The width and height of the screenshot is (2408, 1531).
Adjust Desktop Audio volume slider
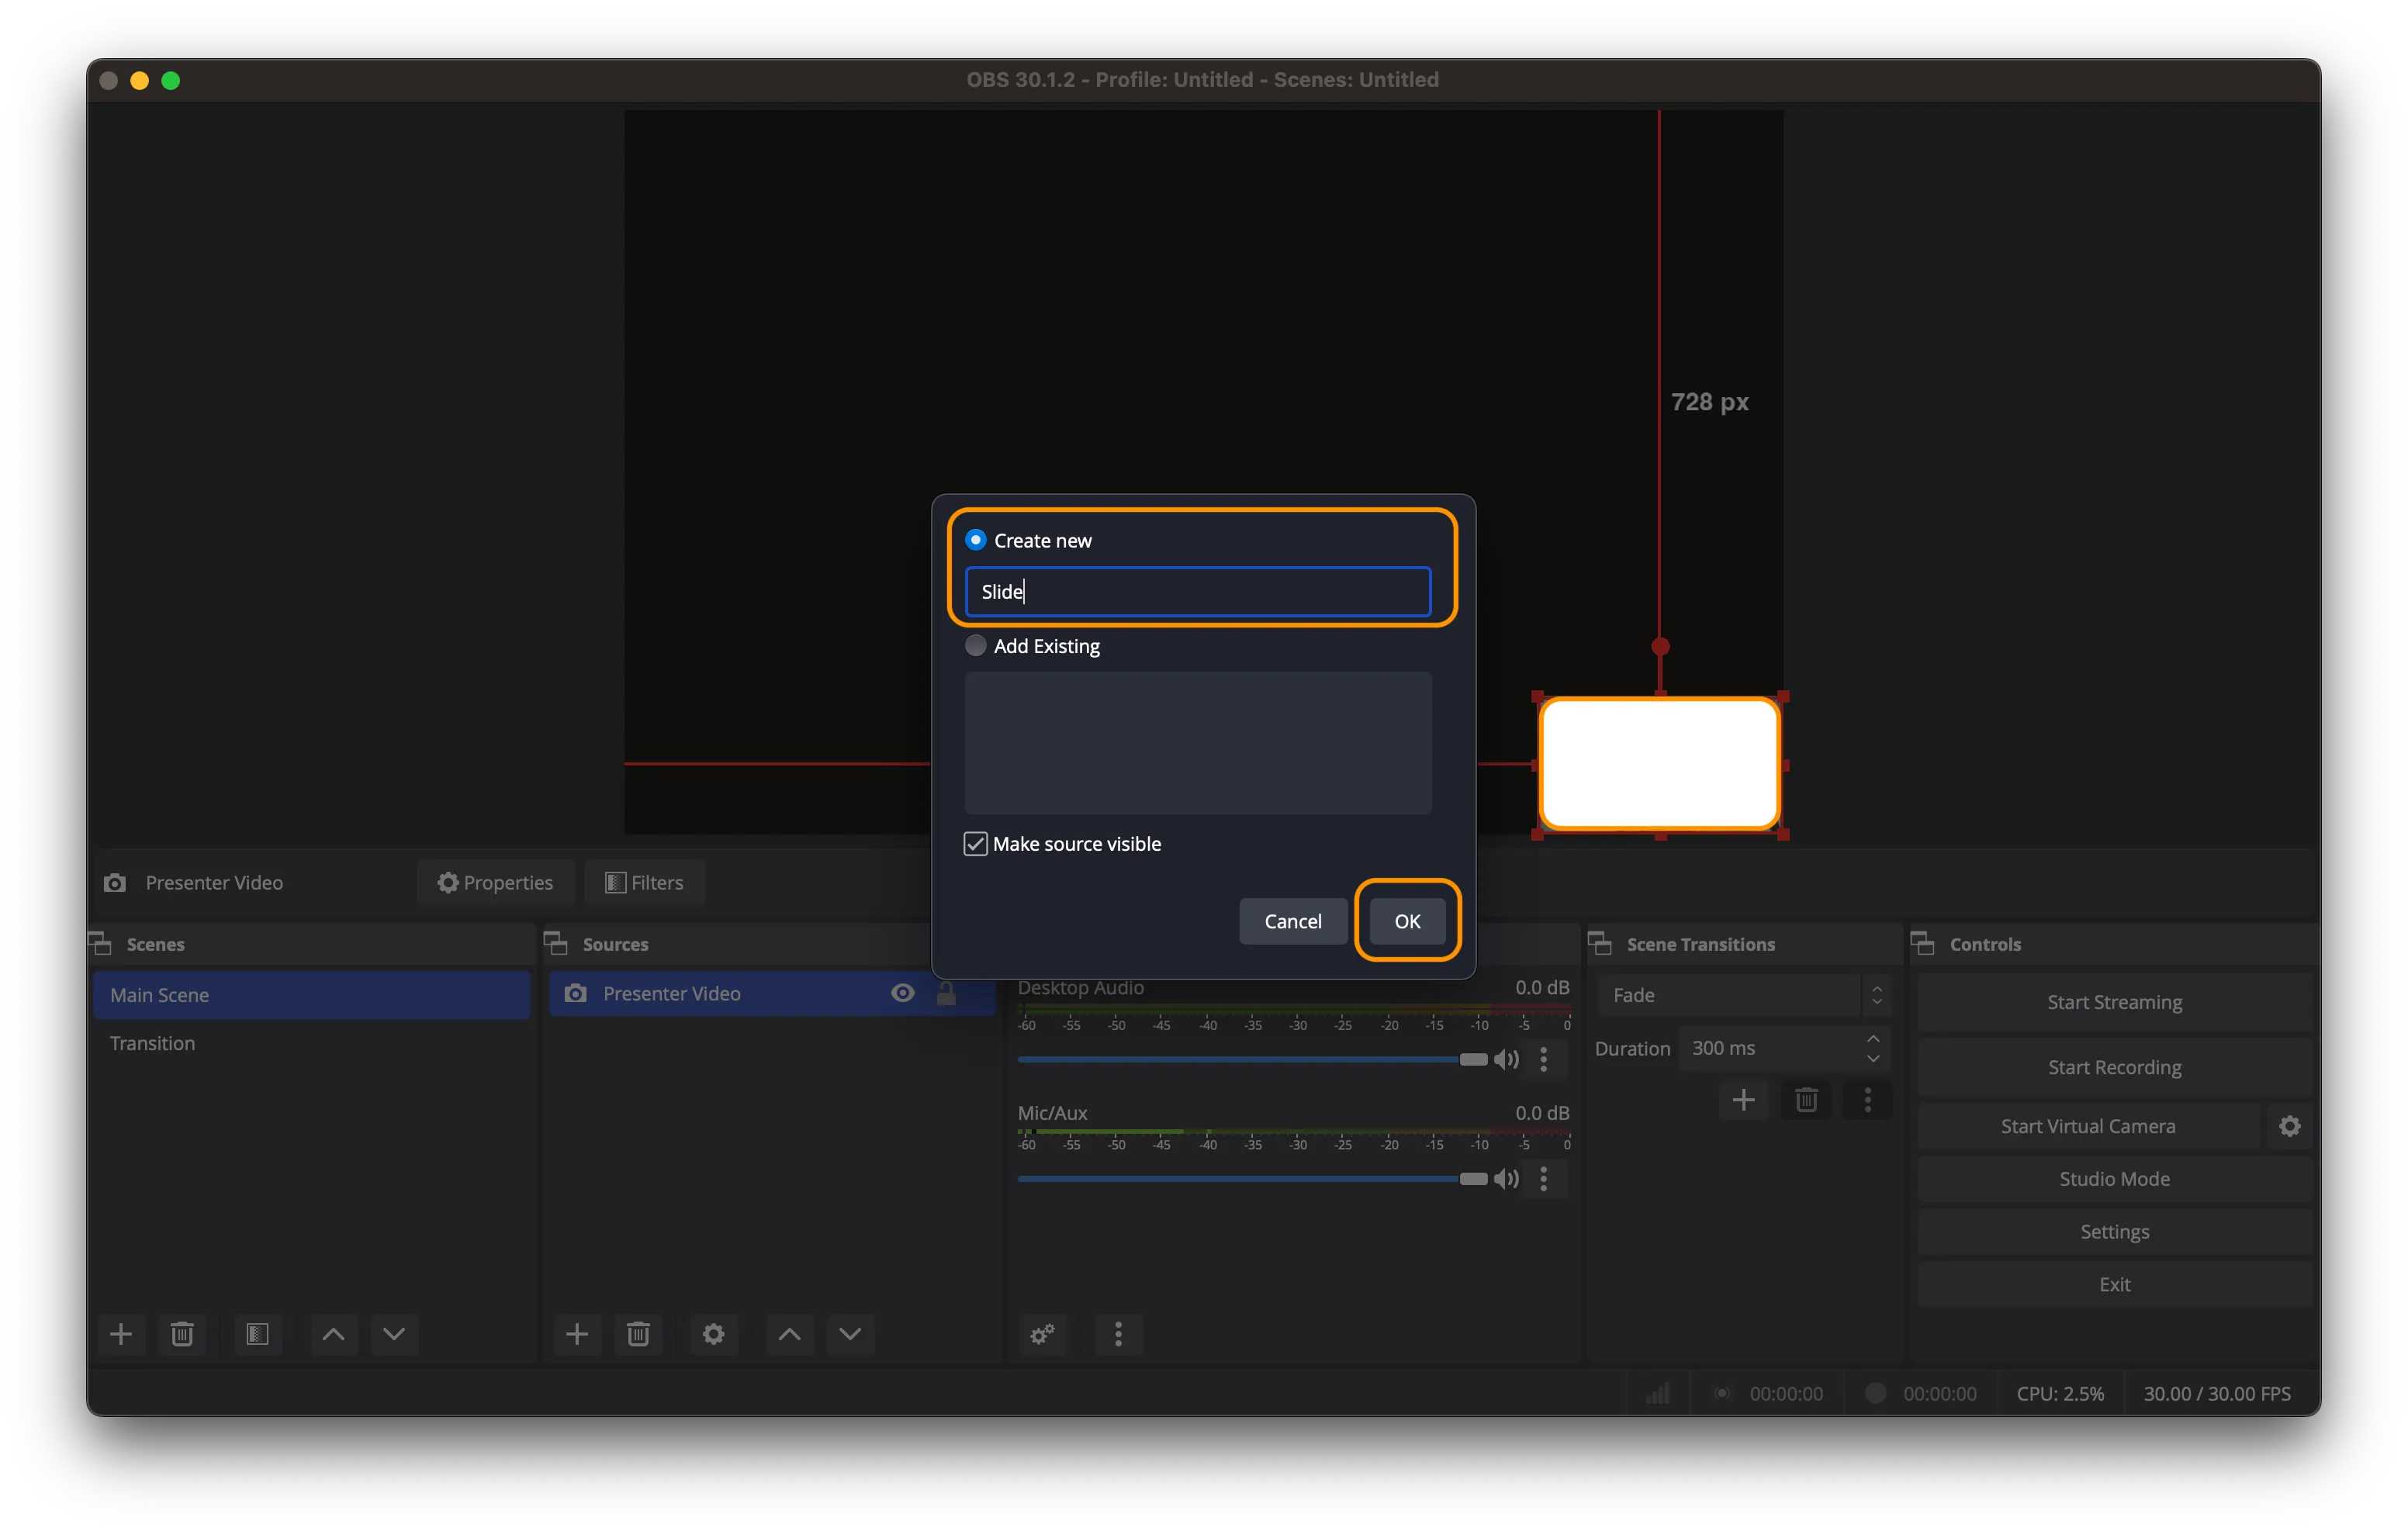coord(1252,1059)
